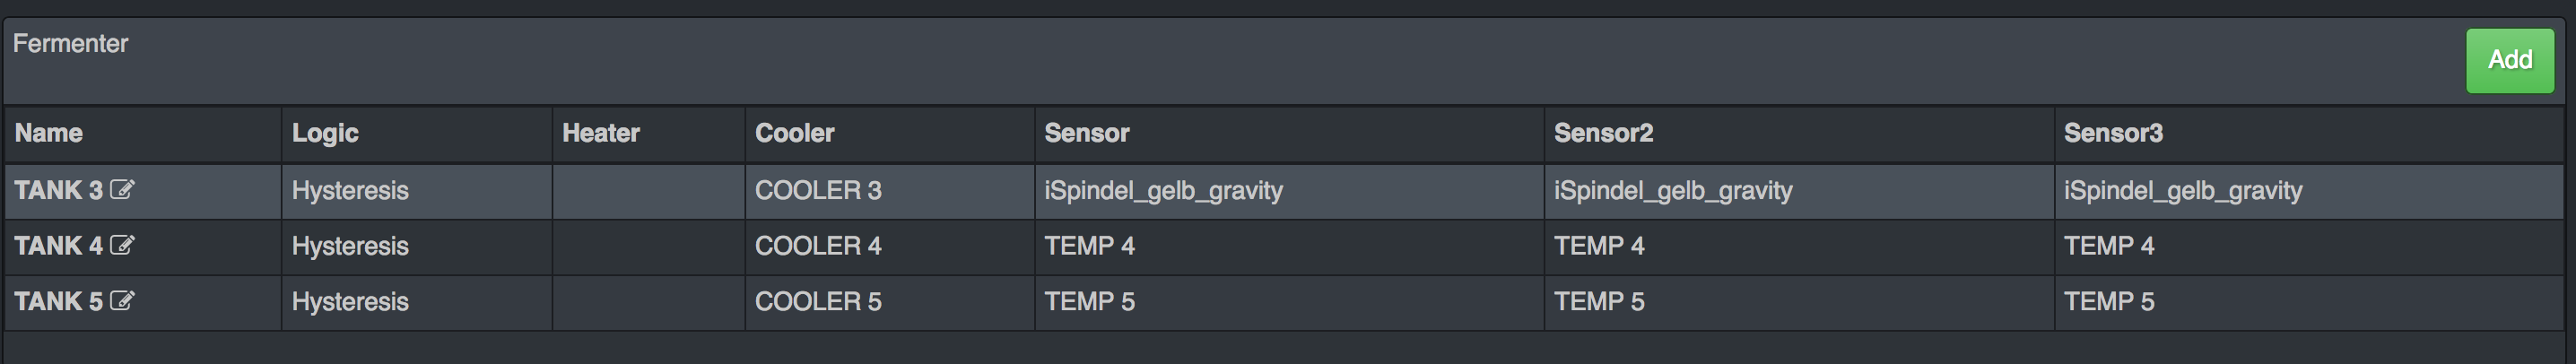This screenshot has width=2576, height=364.
Task: Open the TANK 4 name link
Action: point(58,246)
